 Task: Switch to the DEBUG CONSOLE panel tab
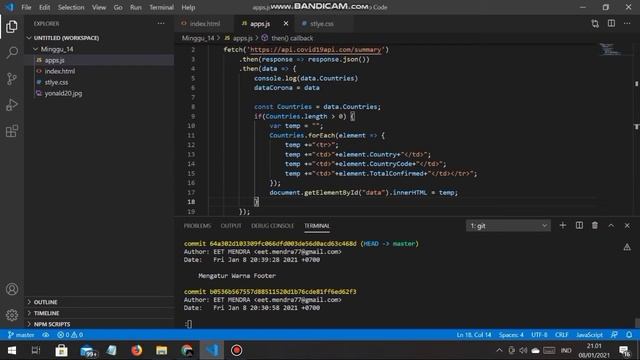tap(273, 226)
